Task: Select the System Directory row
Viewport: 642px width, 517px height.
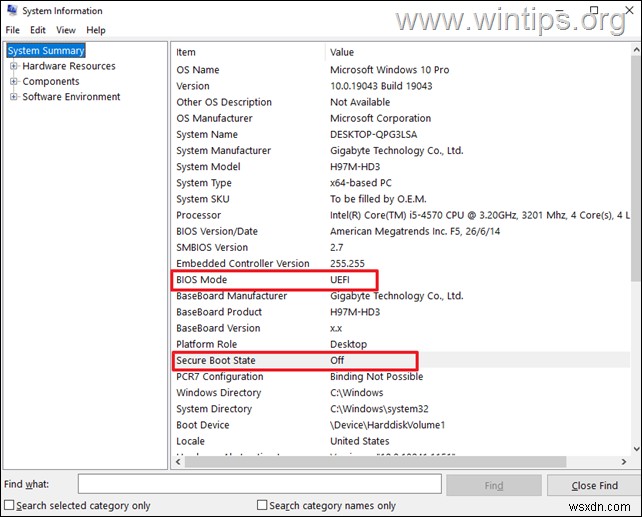Action: pos(401,409)
